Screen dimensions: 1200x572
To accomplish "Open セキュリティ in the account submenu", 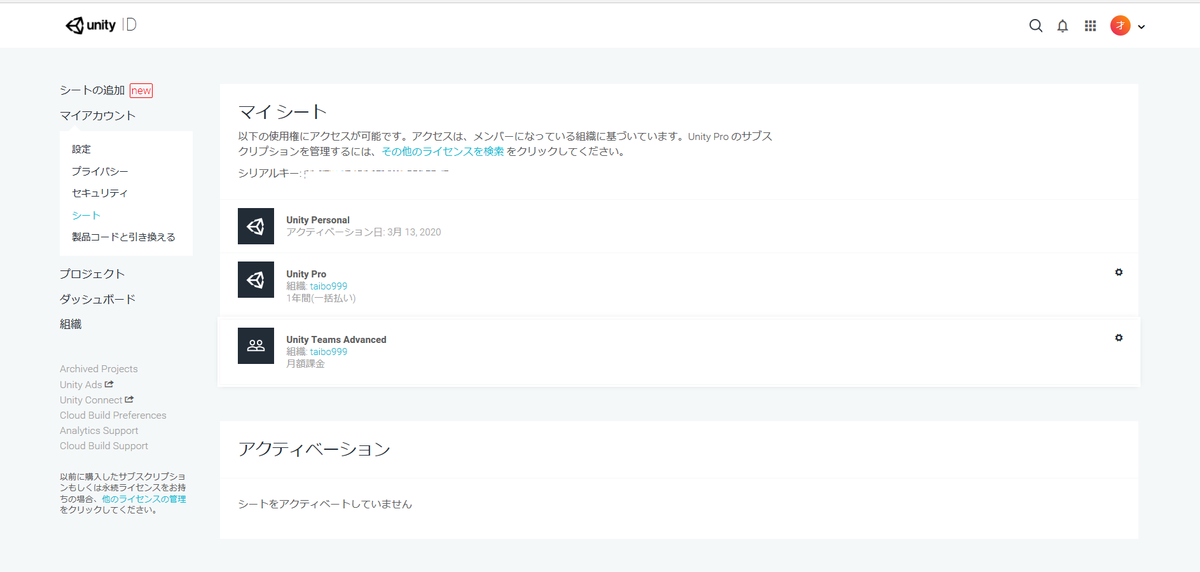I will (100, 193).
